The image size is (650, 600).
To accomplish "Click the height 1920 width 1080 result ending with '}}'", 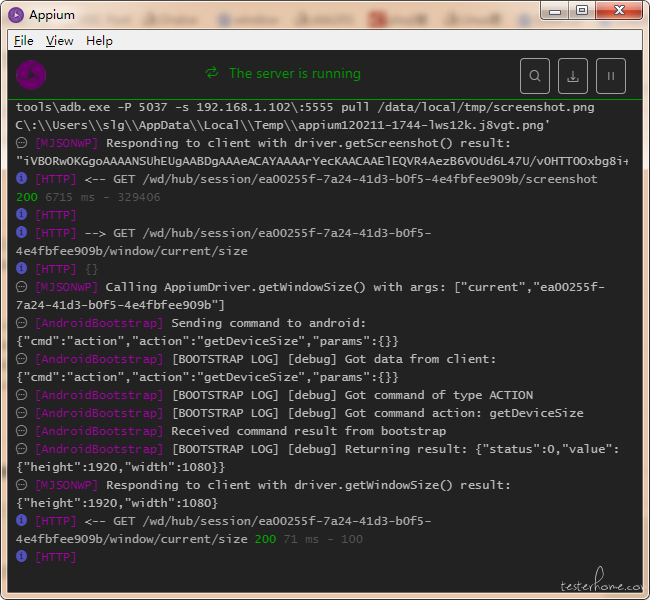I will coord(120,467).
